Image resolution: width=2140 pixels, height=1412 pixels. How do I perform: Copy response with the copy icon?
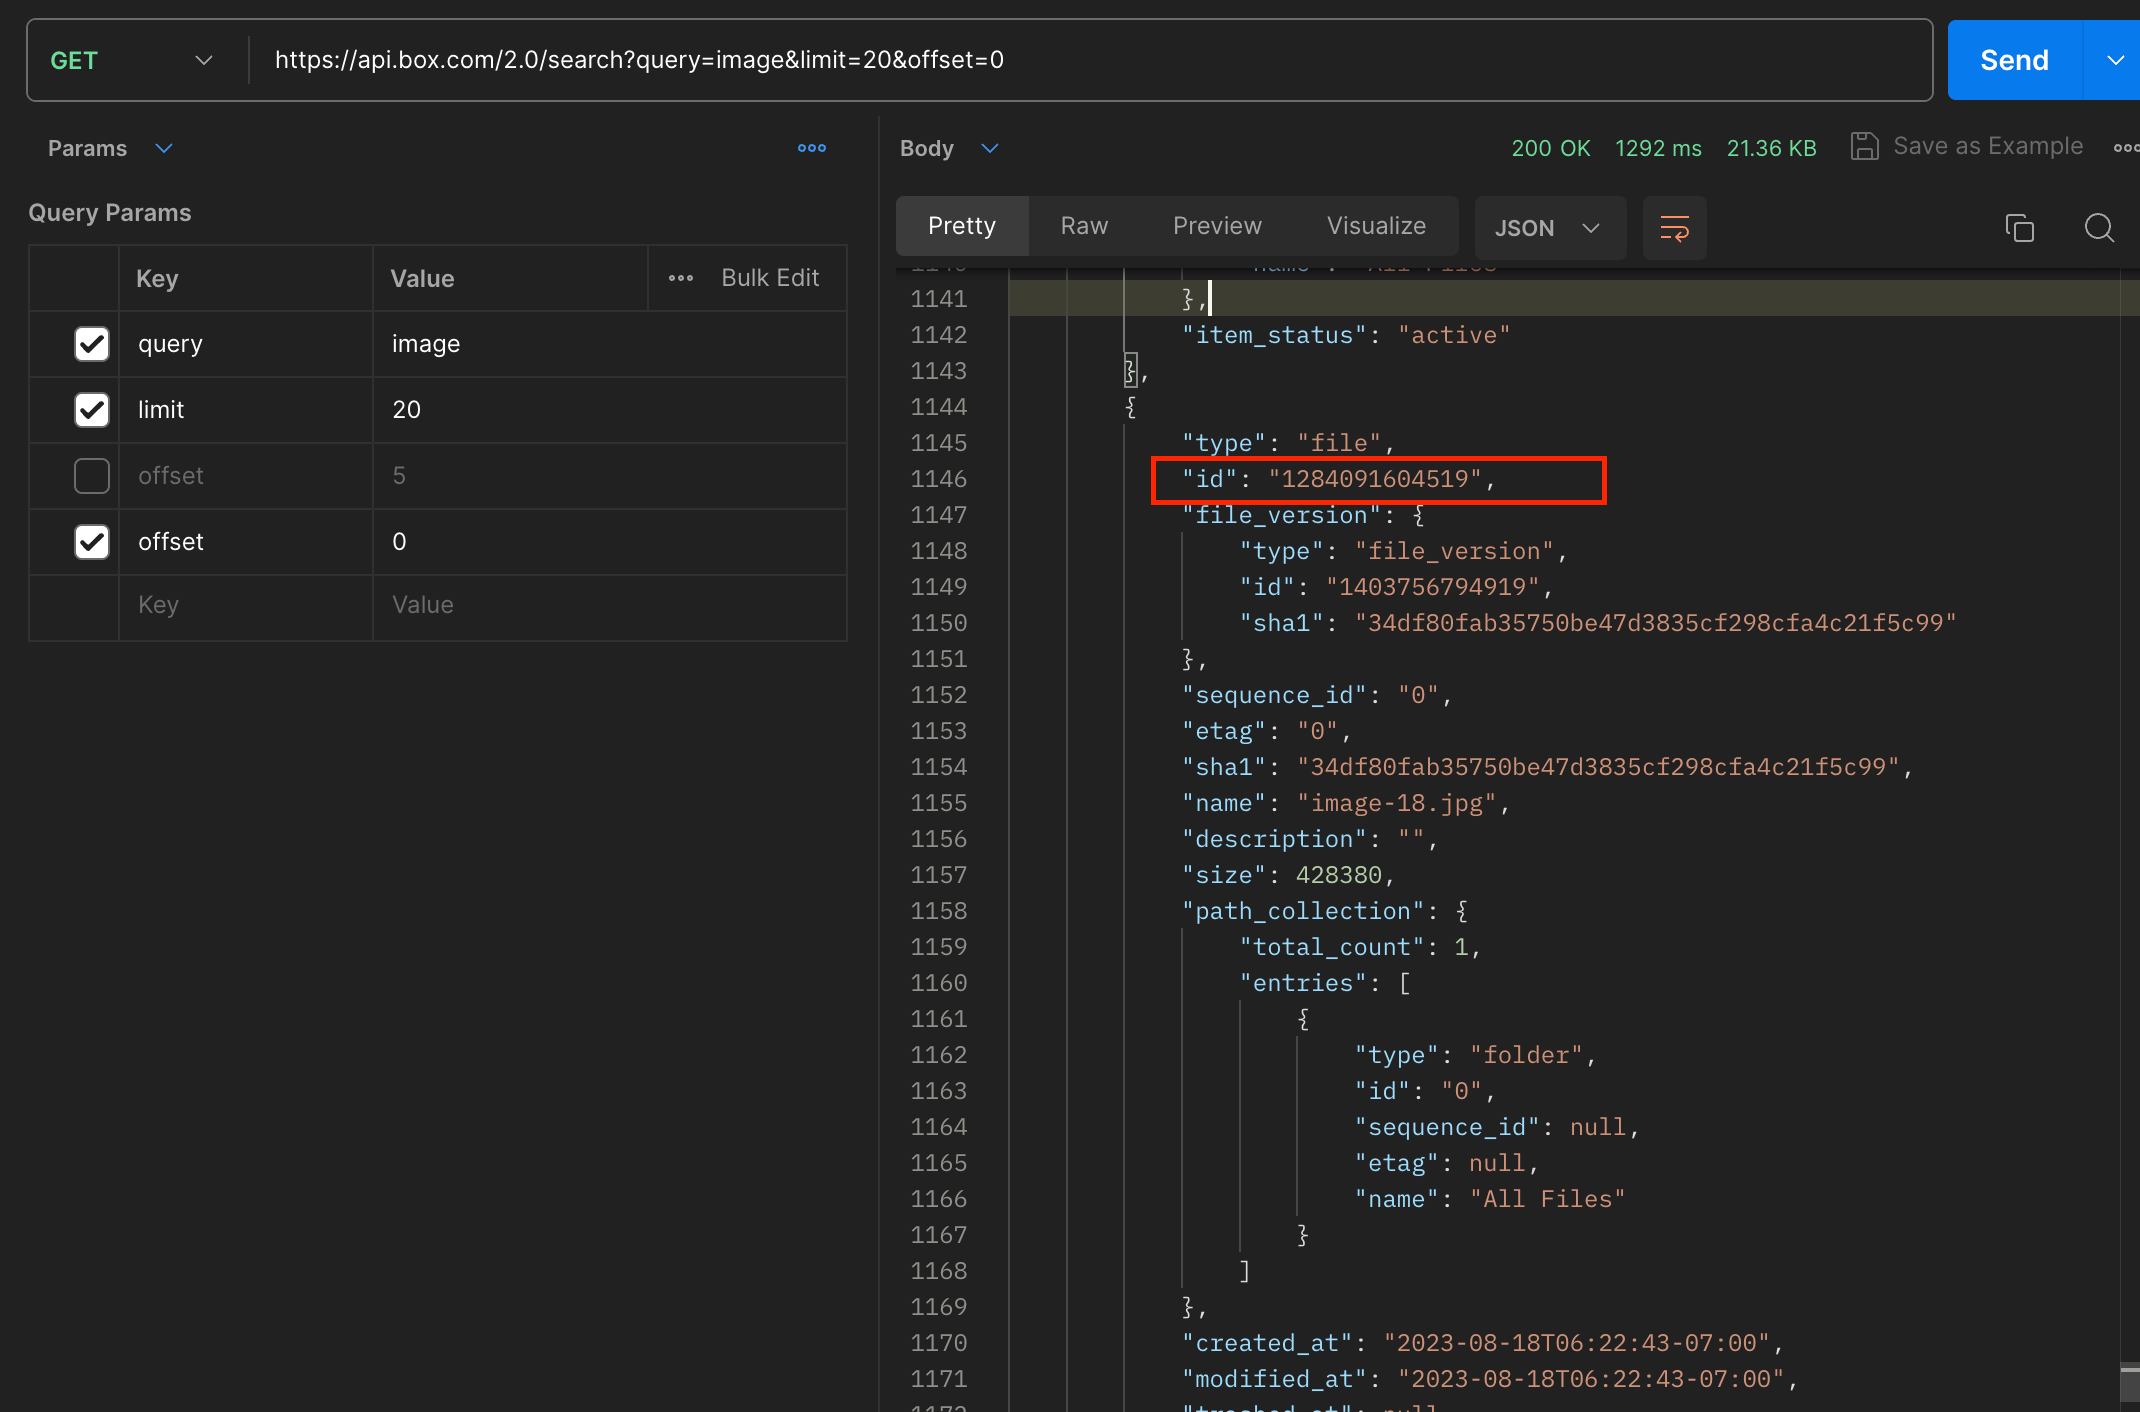click(x=2019, y=228)
